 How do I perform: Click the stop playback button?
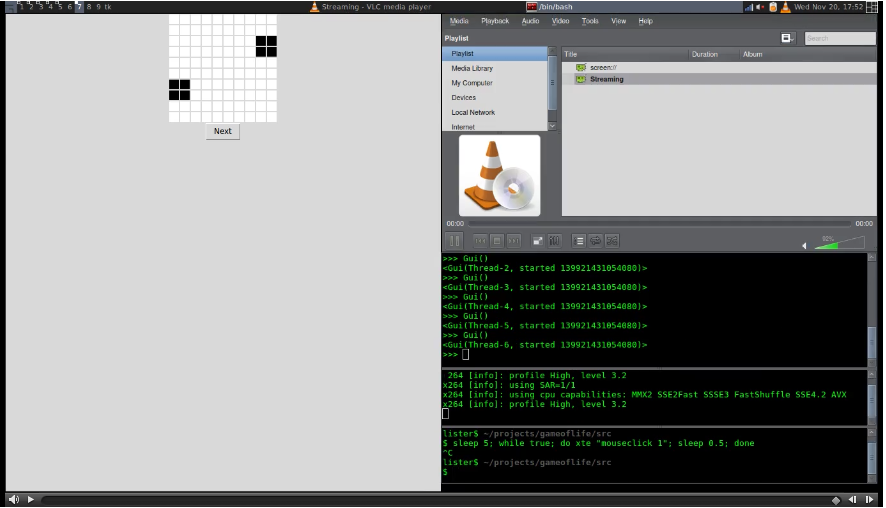coord(496,241)
